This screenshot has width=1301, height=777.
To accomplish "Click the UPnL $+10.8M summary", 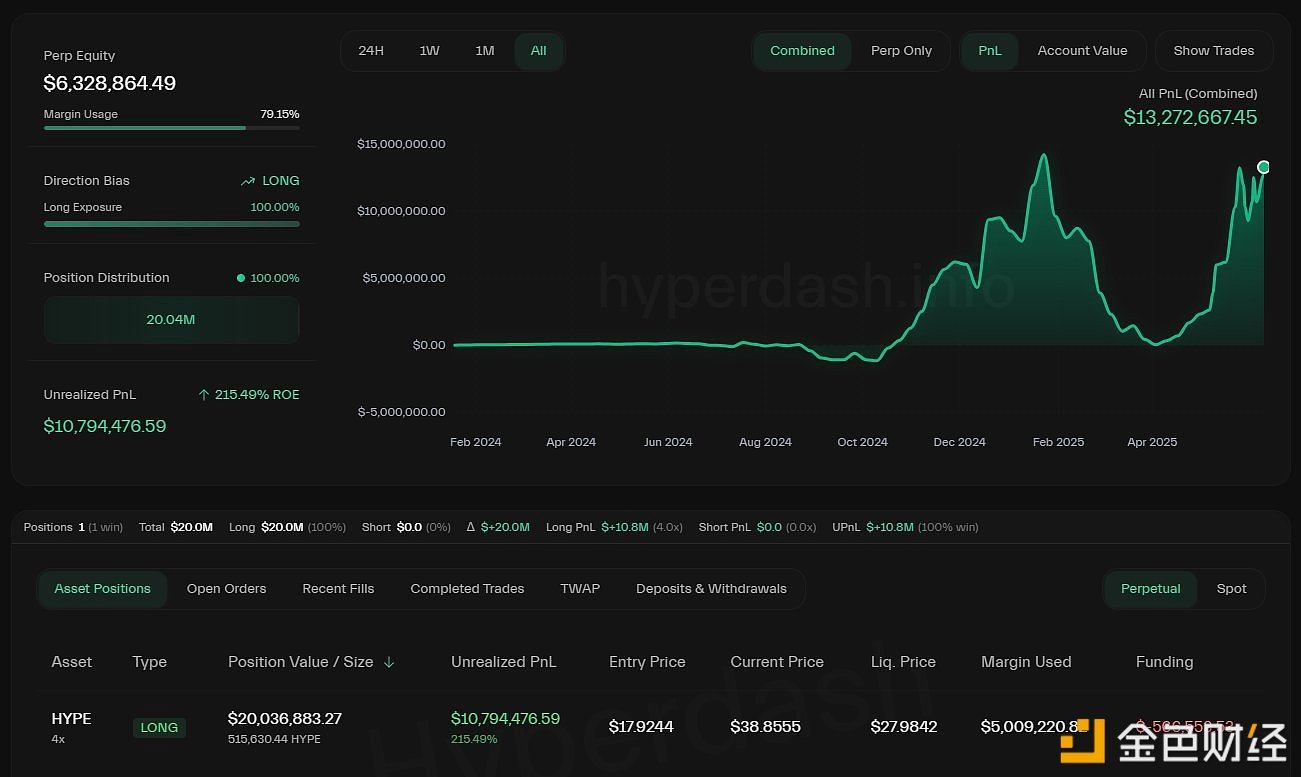I will coord(905,527).
